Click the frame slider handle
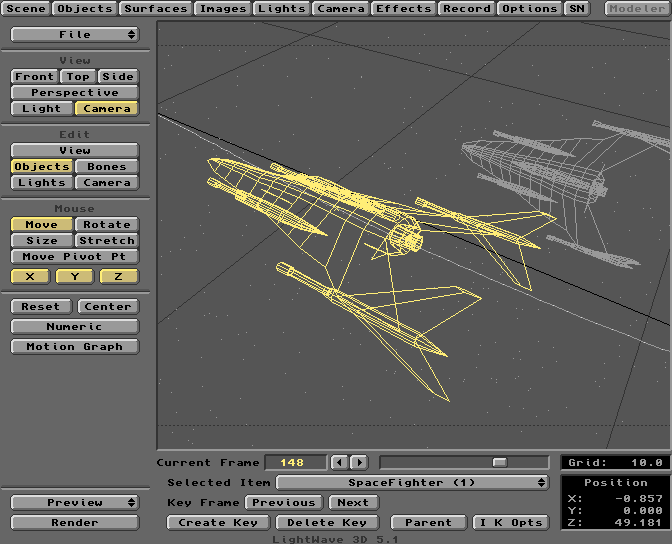Image resolution: width=672 pixels, height=544 pixels. pos(500,462)
